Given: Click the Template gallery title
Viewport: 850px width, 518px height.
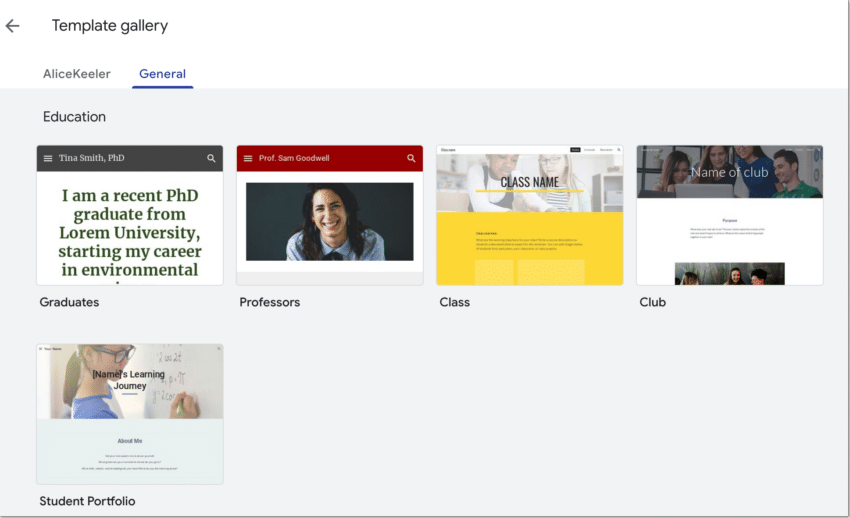Looking at the screenshot, I should click(x=110, y=26).
